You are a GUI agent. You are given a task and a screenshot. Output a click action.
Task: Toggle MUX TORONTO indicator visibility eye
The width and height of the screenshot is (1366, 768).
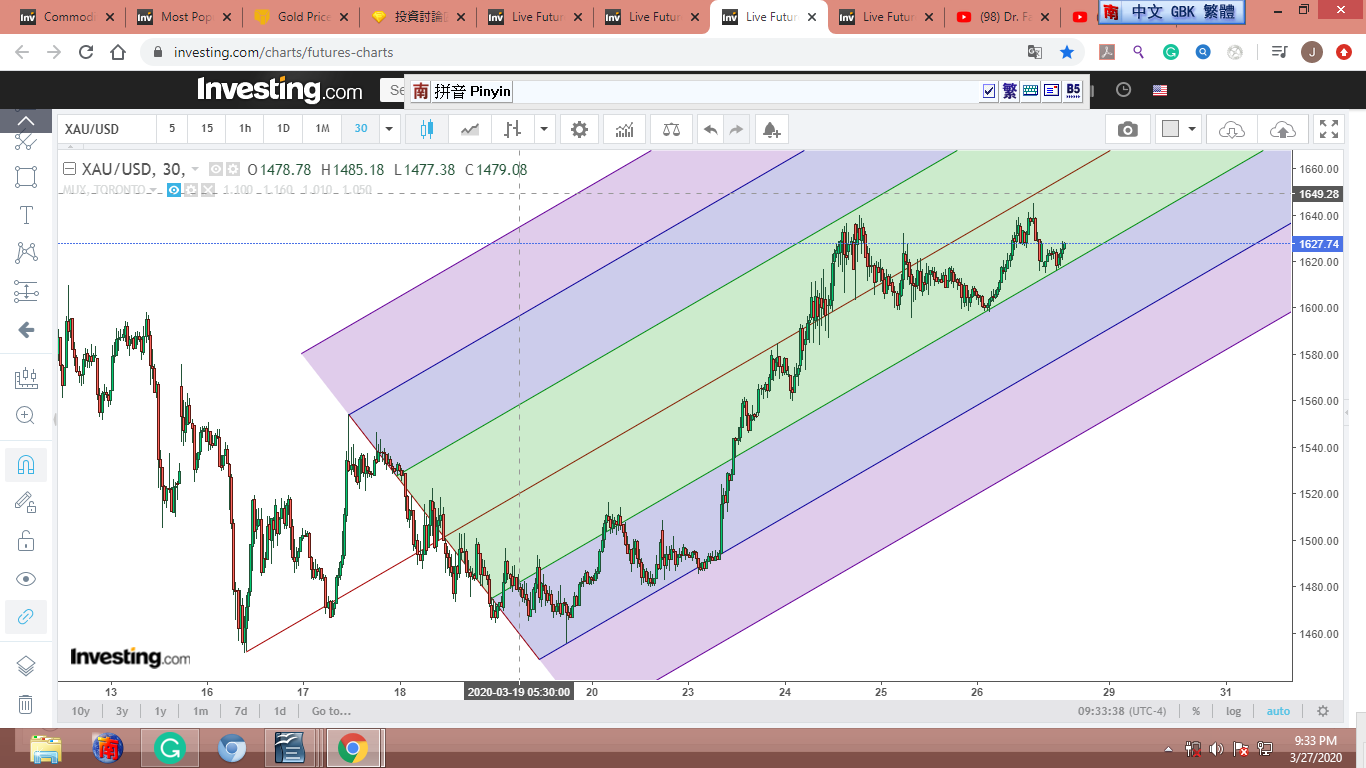point(174,190)
